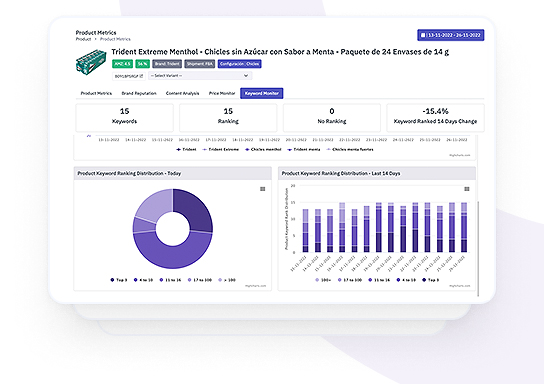
Task: Click the Brand: Trident badge
Action: click(x=167, y=64)
